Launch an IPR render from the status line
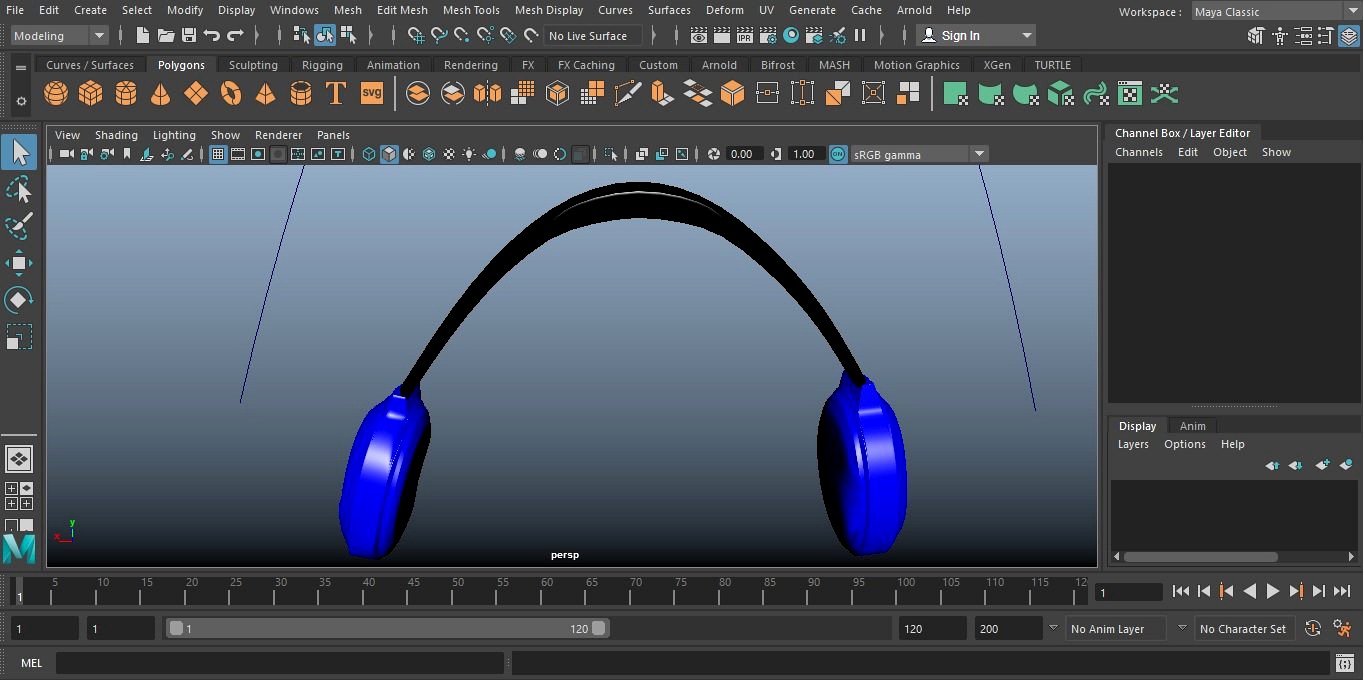This screenshot has width=1364, height=680. click(744, 35)
